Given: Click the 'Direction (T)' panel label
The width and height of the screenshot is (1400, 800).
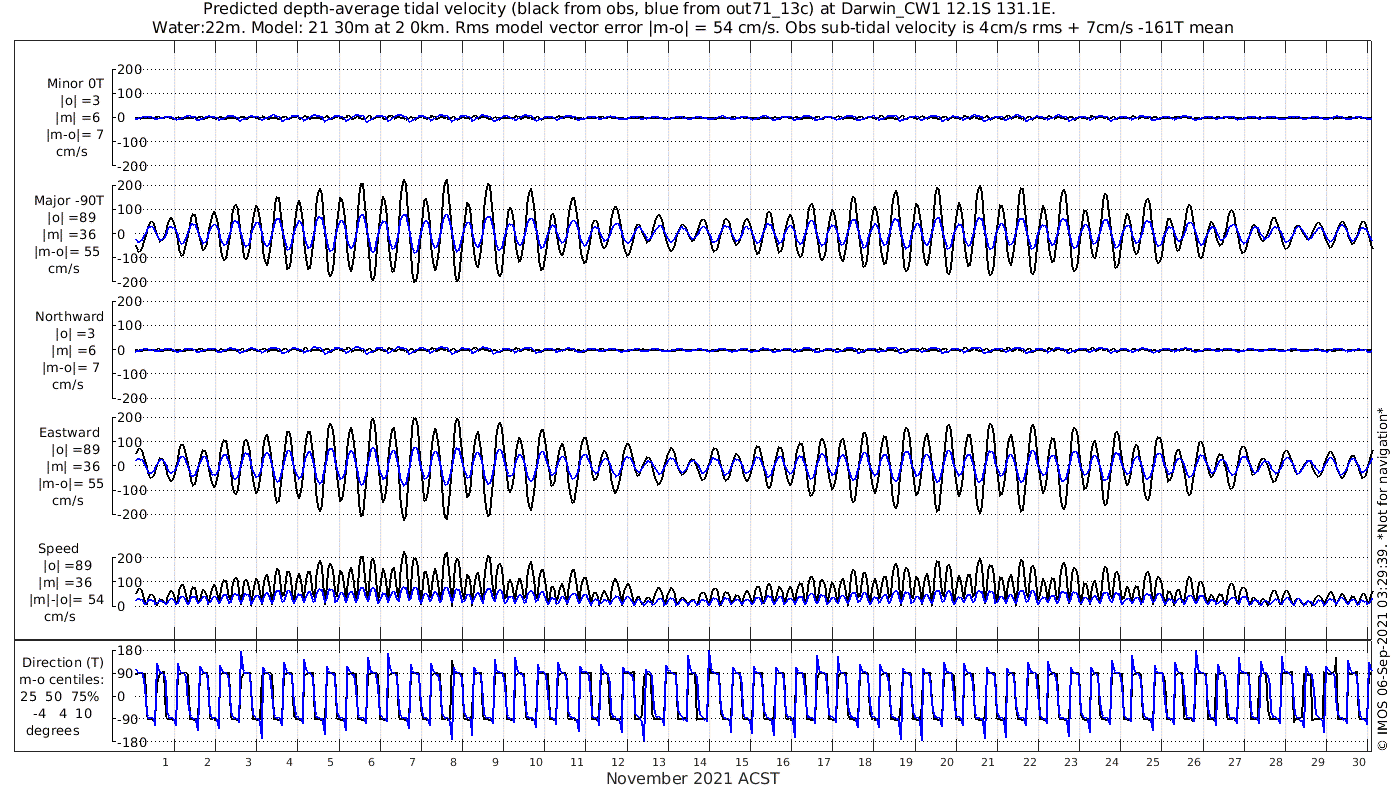Looking at the screenshot, I should click(62, 662).
